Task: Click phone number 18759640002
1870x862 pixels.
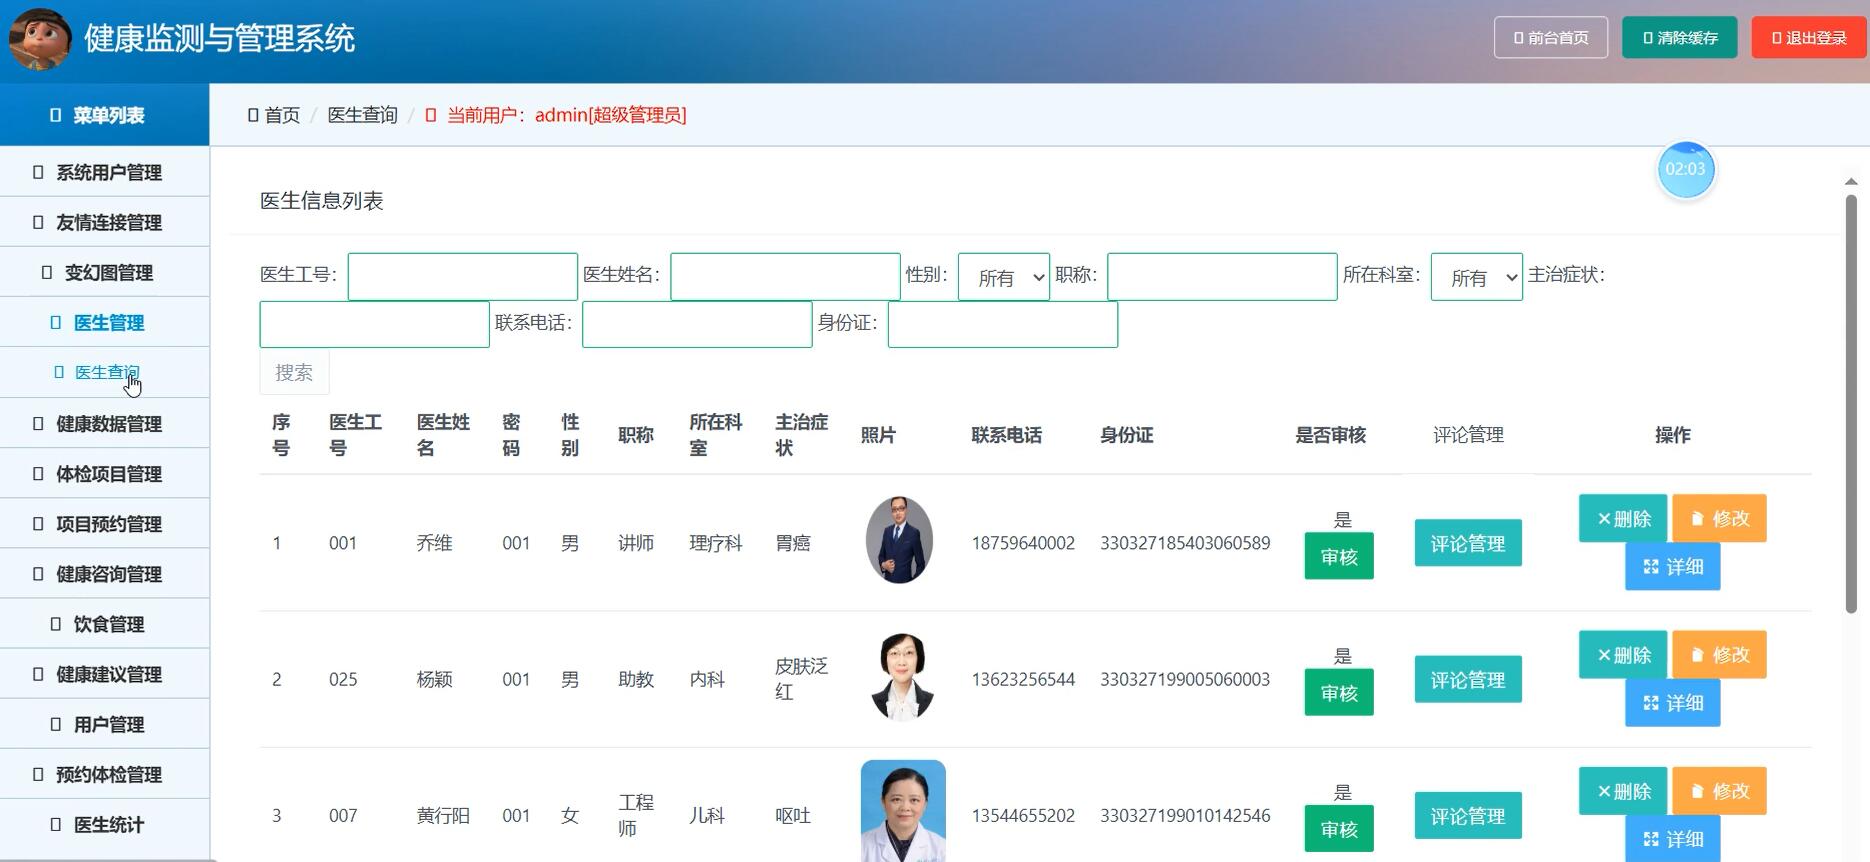Action: point(1023,543)
